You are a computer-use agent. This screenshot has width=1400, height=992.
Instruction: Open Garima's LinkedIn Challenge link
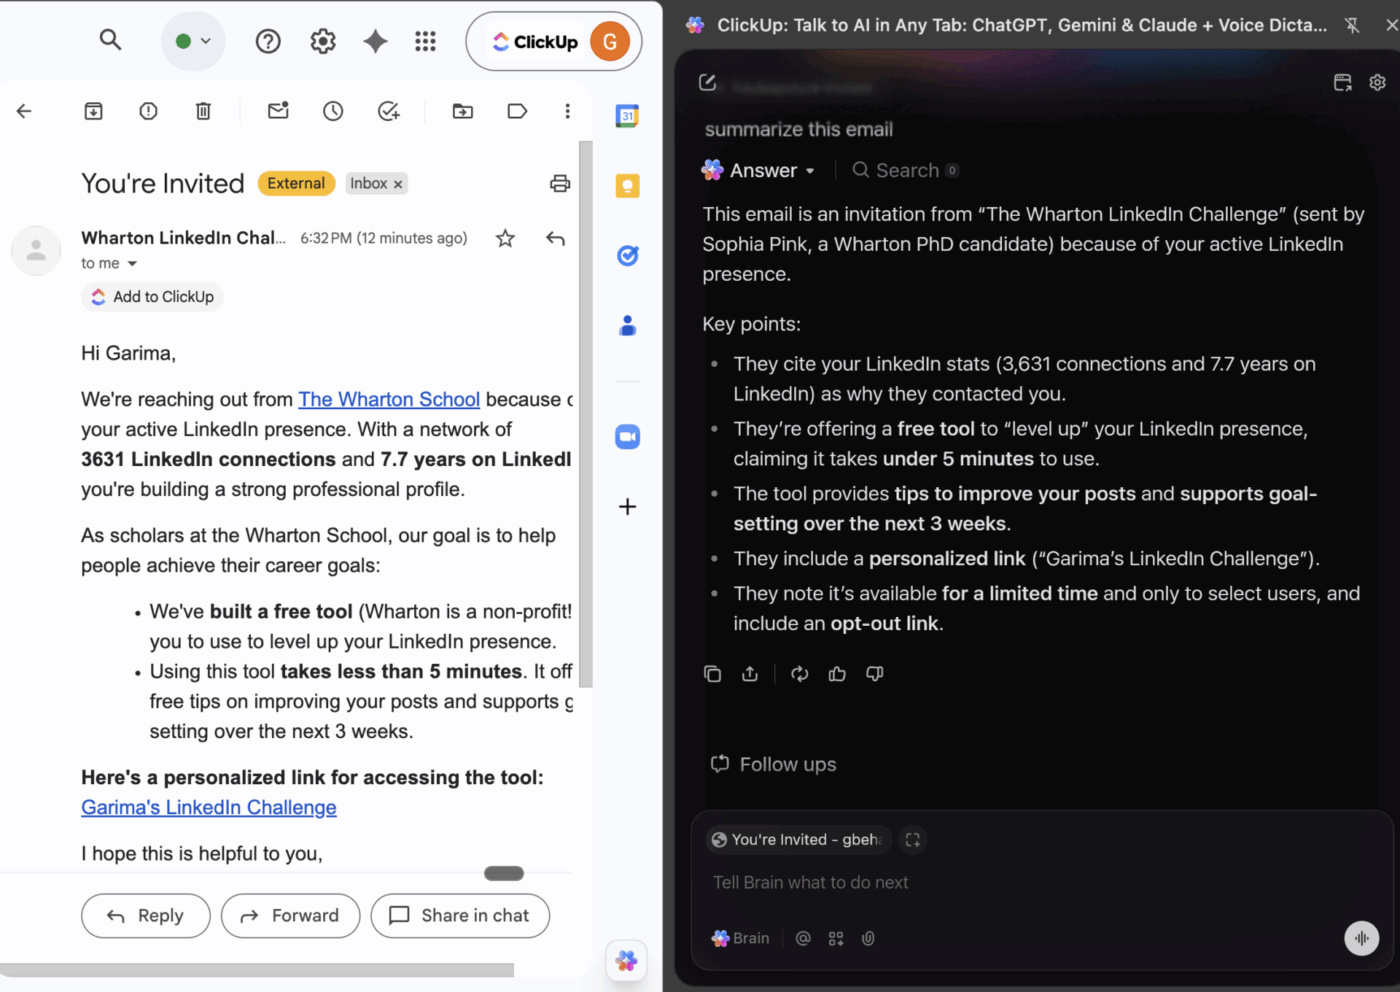pos(208,808)
